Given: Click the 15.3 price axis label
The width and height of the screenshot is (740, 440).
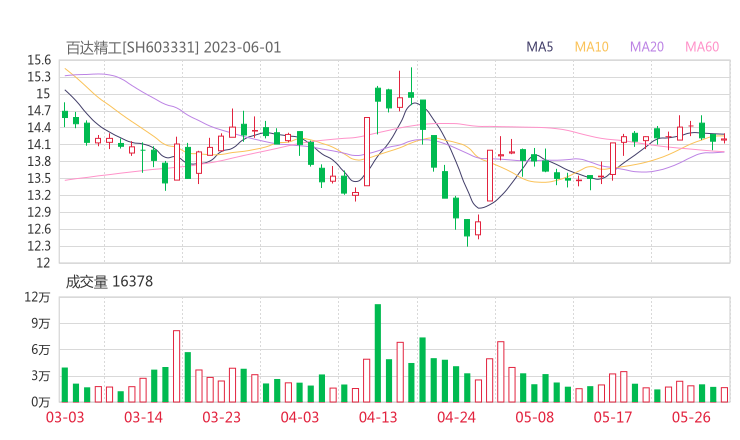Looking at the screenshot, I should [39, 77].
